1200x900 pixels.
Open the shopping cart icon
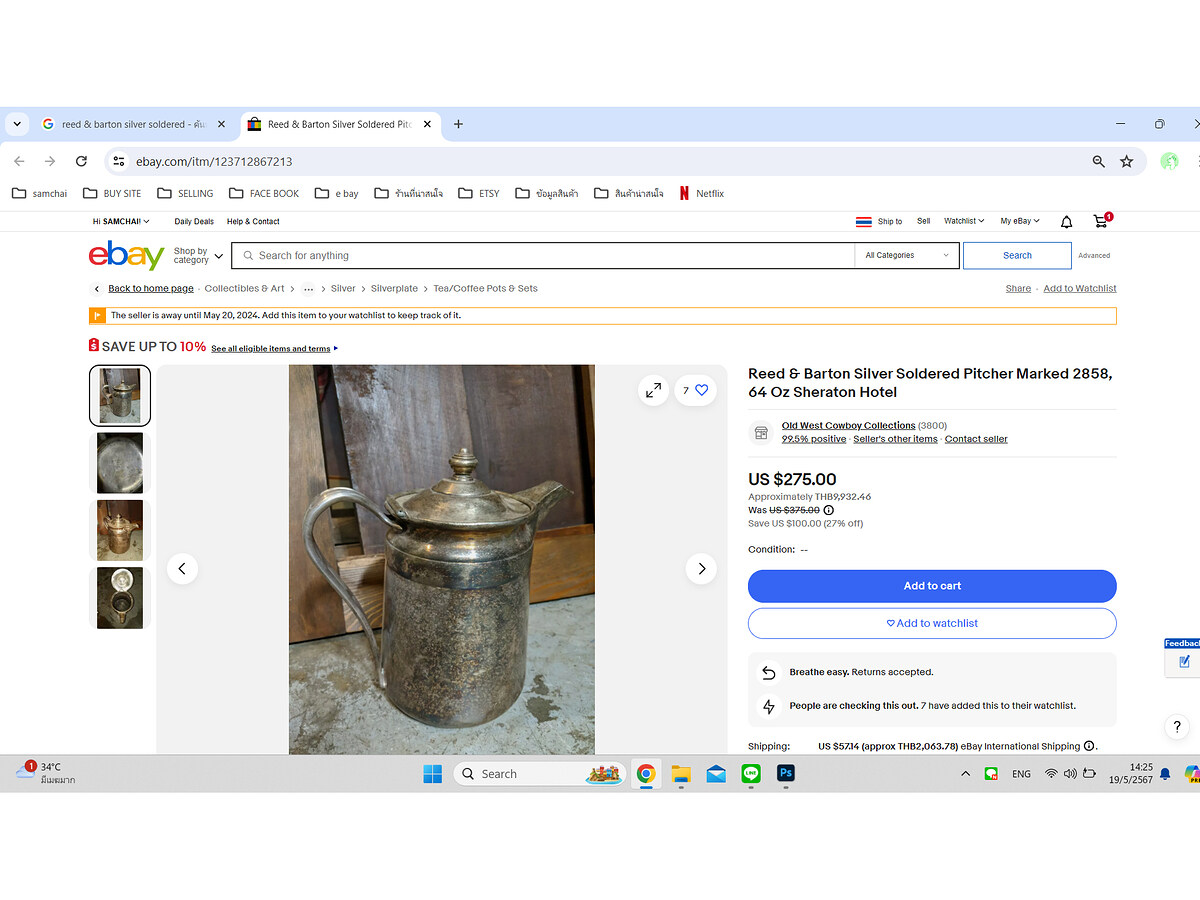click(1101, 221)
